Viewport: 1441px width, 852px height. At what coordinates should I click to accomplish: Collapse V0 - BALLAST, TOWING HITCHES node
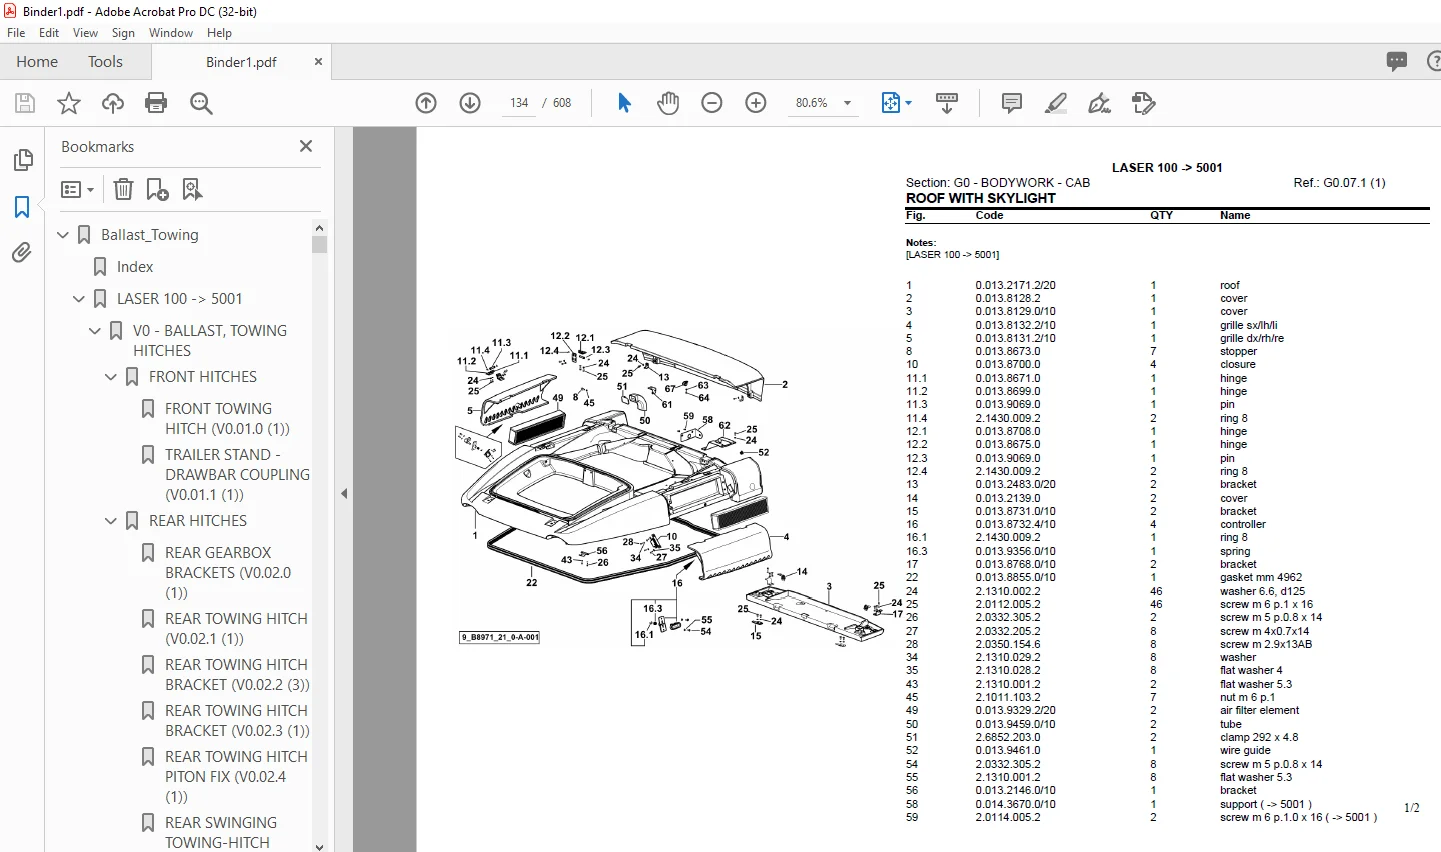(96, 331)
